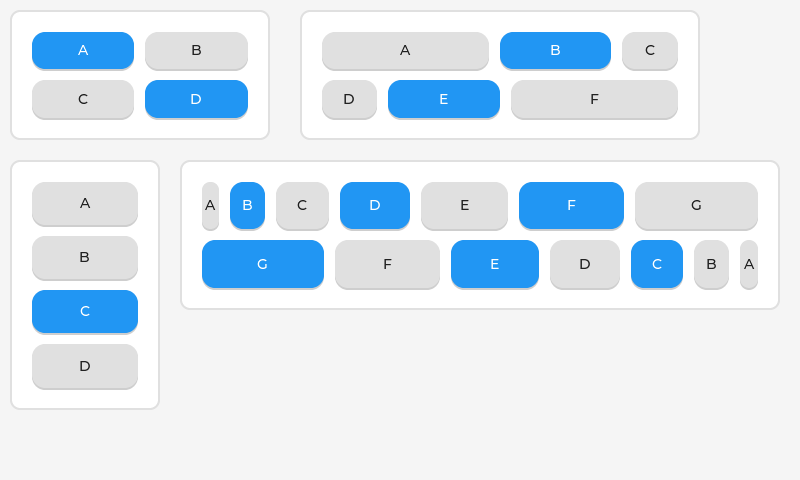The image size is (800, 480).
Task: Turn off blue D in the four-button grid
Action: [x=196, y=98]
